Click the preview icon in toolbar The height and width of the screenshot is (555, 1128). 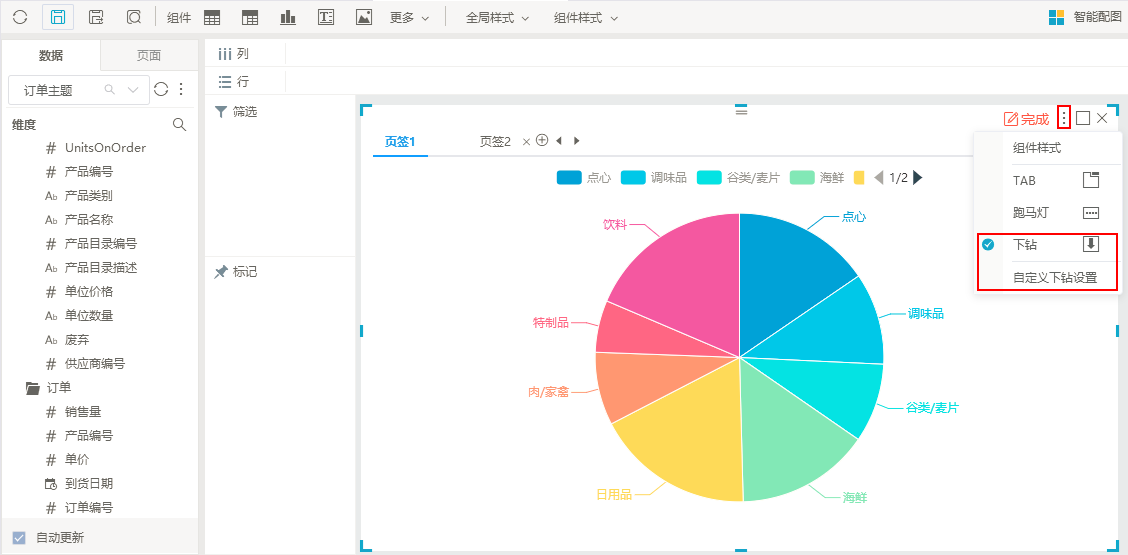[133, 17]
